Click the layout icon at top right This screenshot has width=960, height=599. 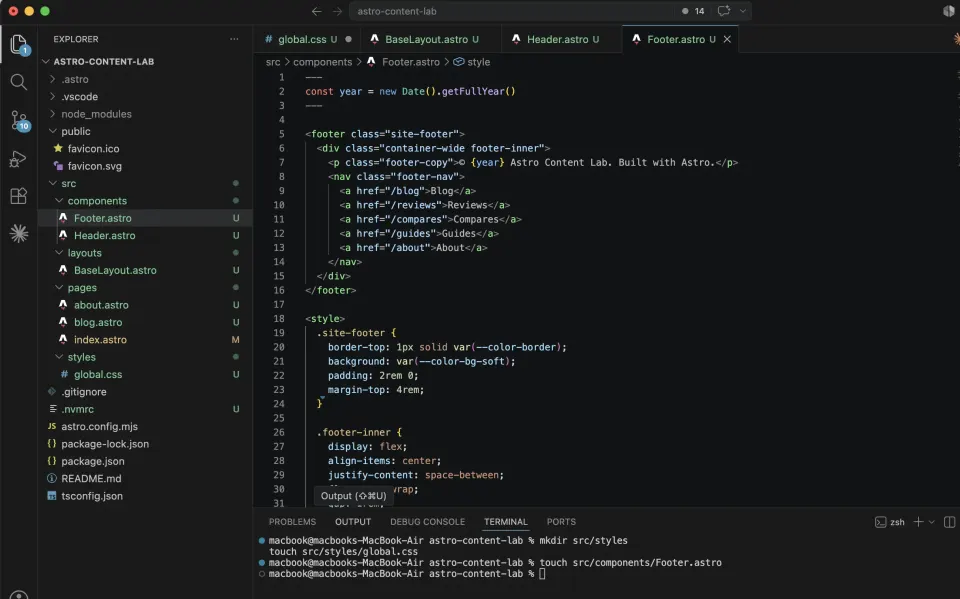point(949,11)
